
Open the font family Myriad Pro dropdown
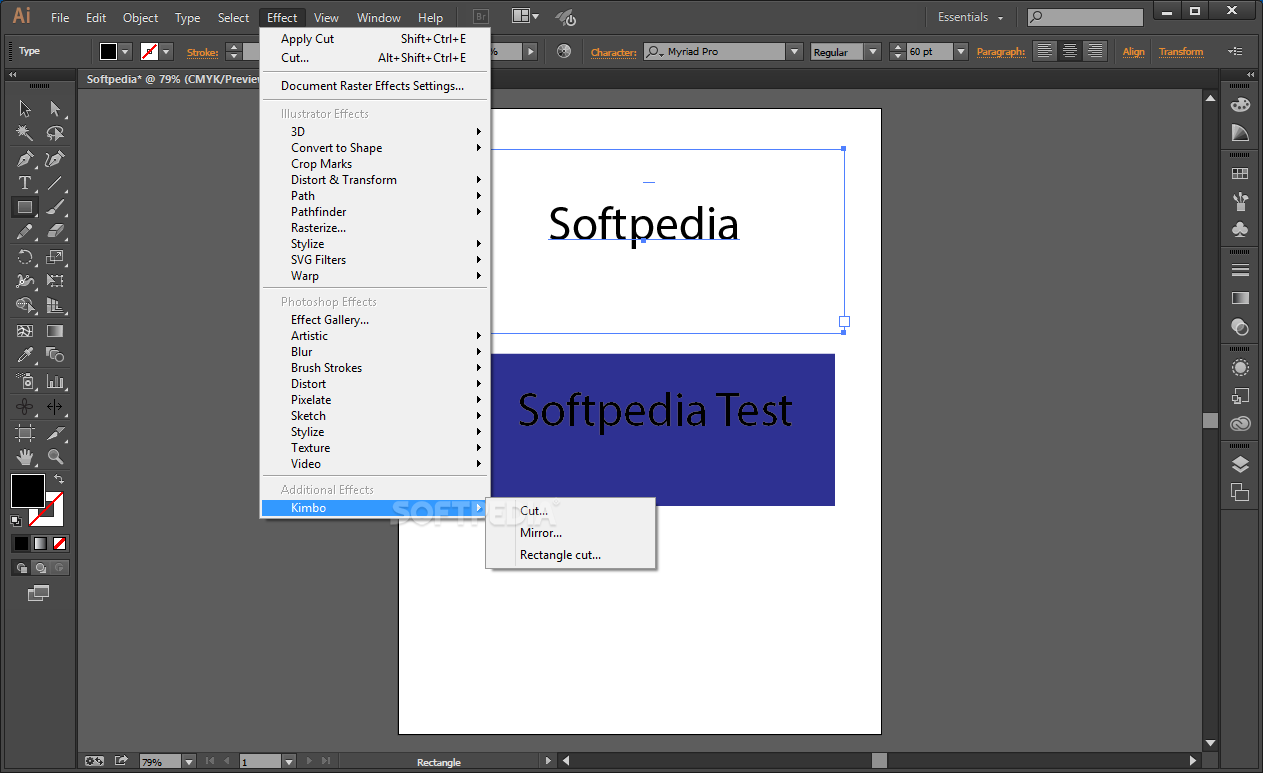click(794, 52)
